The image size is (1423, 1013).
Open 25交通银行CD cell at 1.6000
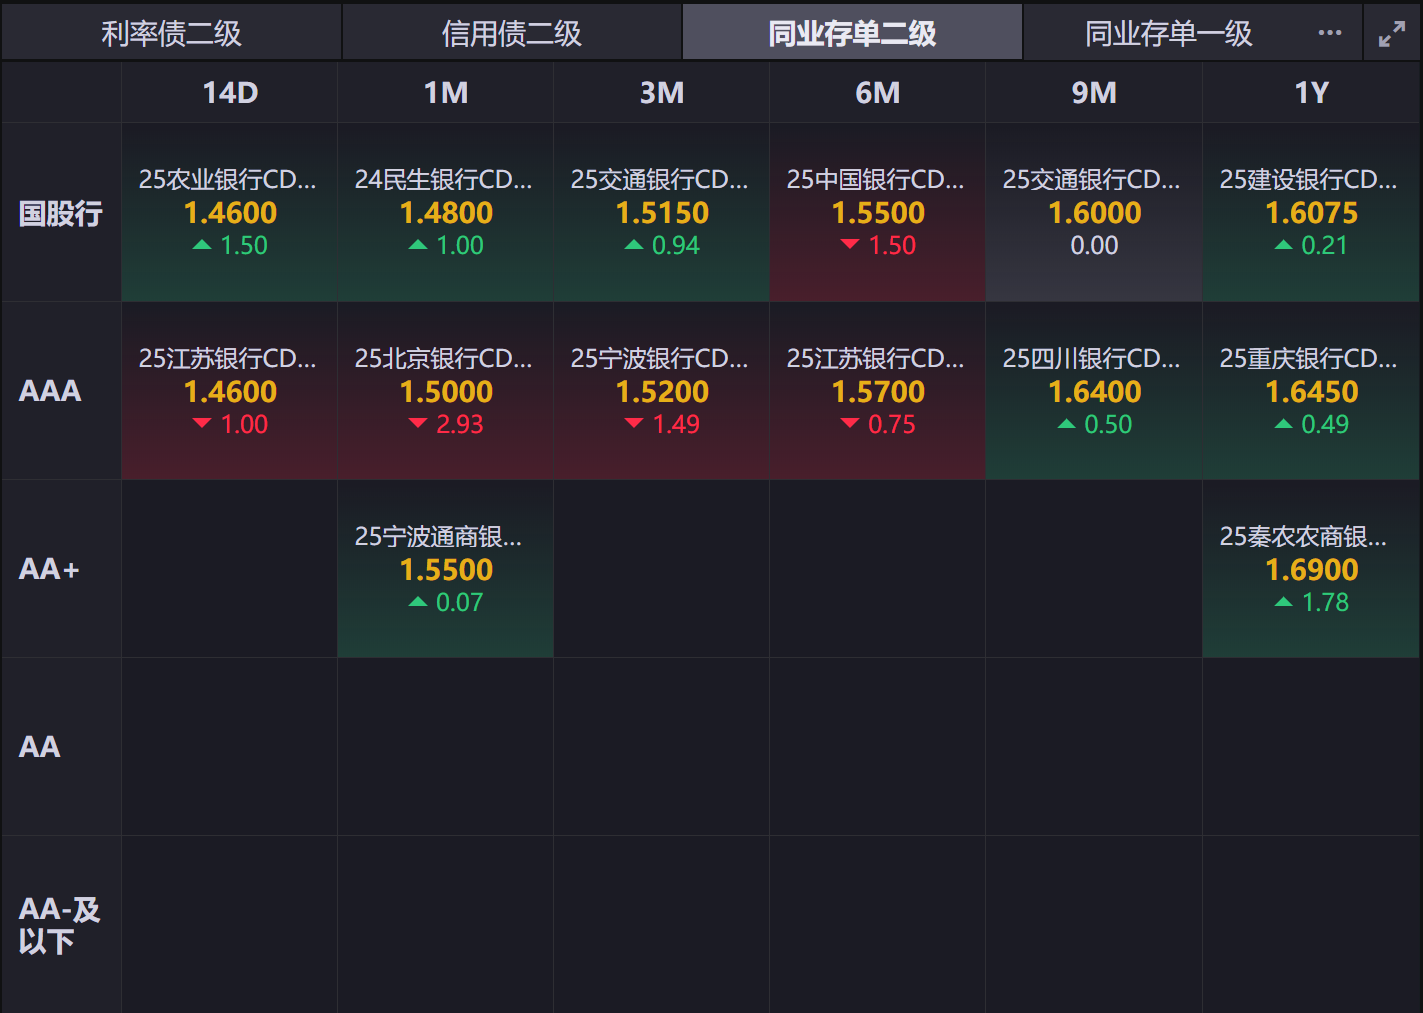[1094, 213]
